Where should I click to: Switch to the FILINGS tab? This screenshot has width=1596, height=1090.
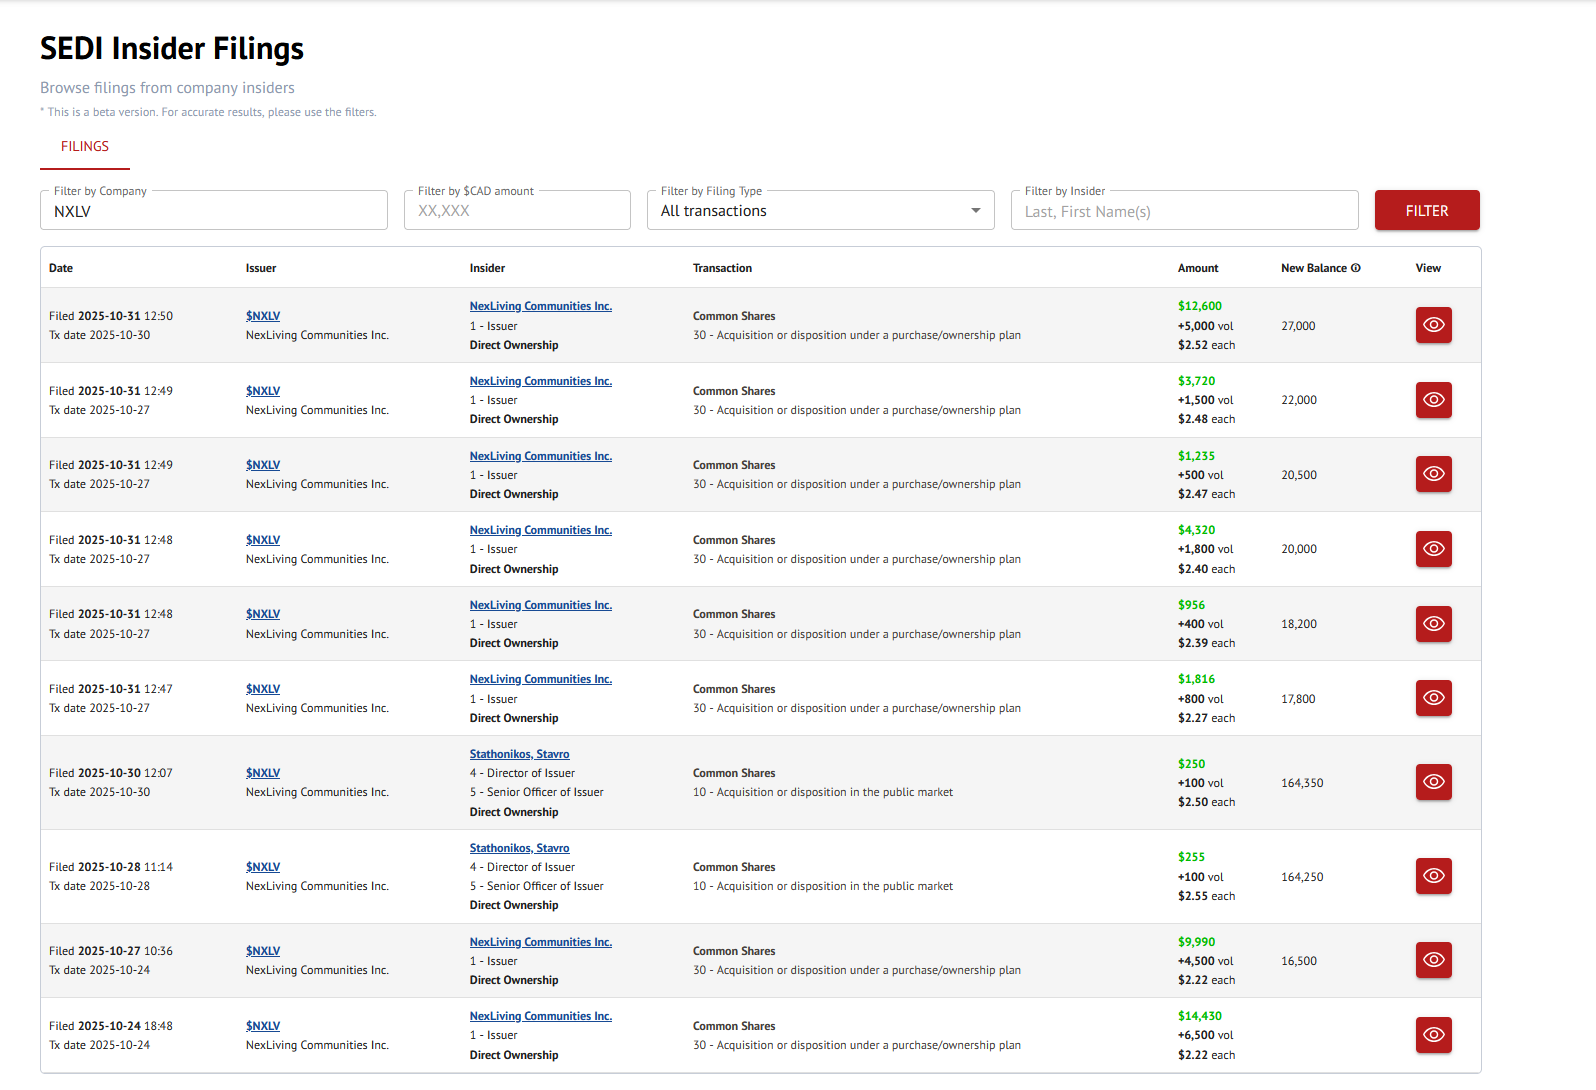(x=85, y=147)
